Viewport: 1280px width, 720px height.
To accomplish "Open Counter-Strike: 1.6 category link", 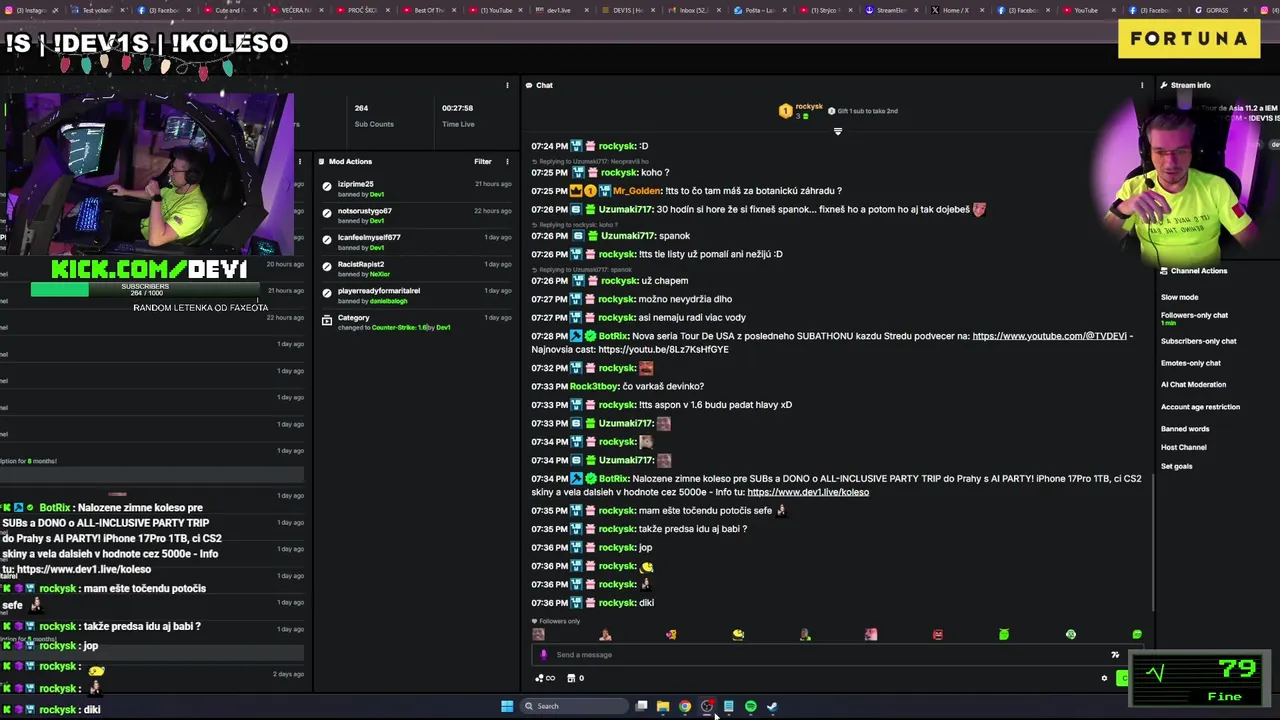I will [400, 328].
